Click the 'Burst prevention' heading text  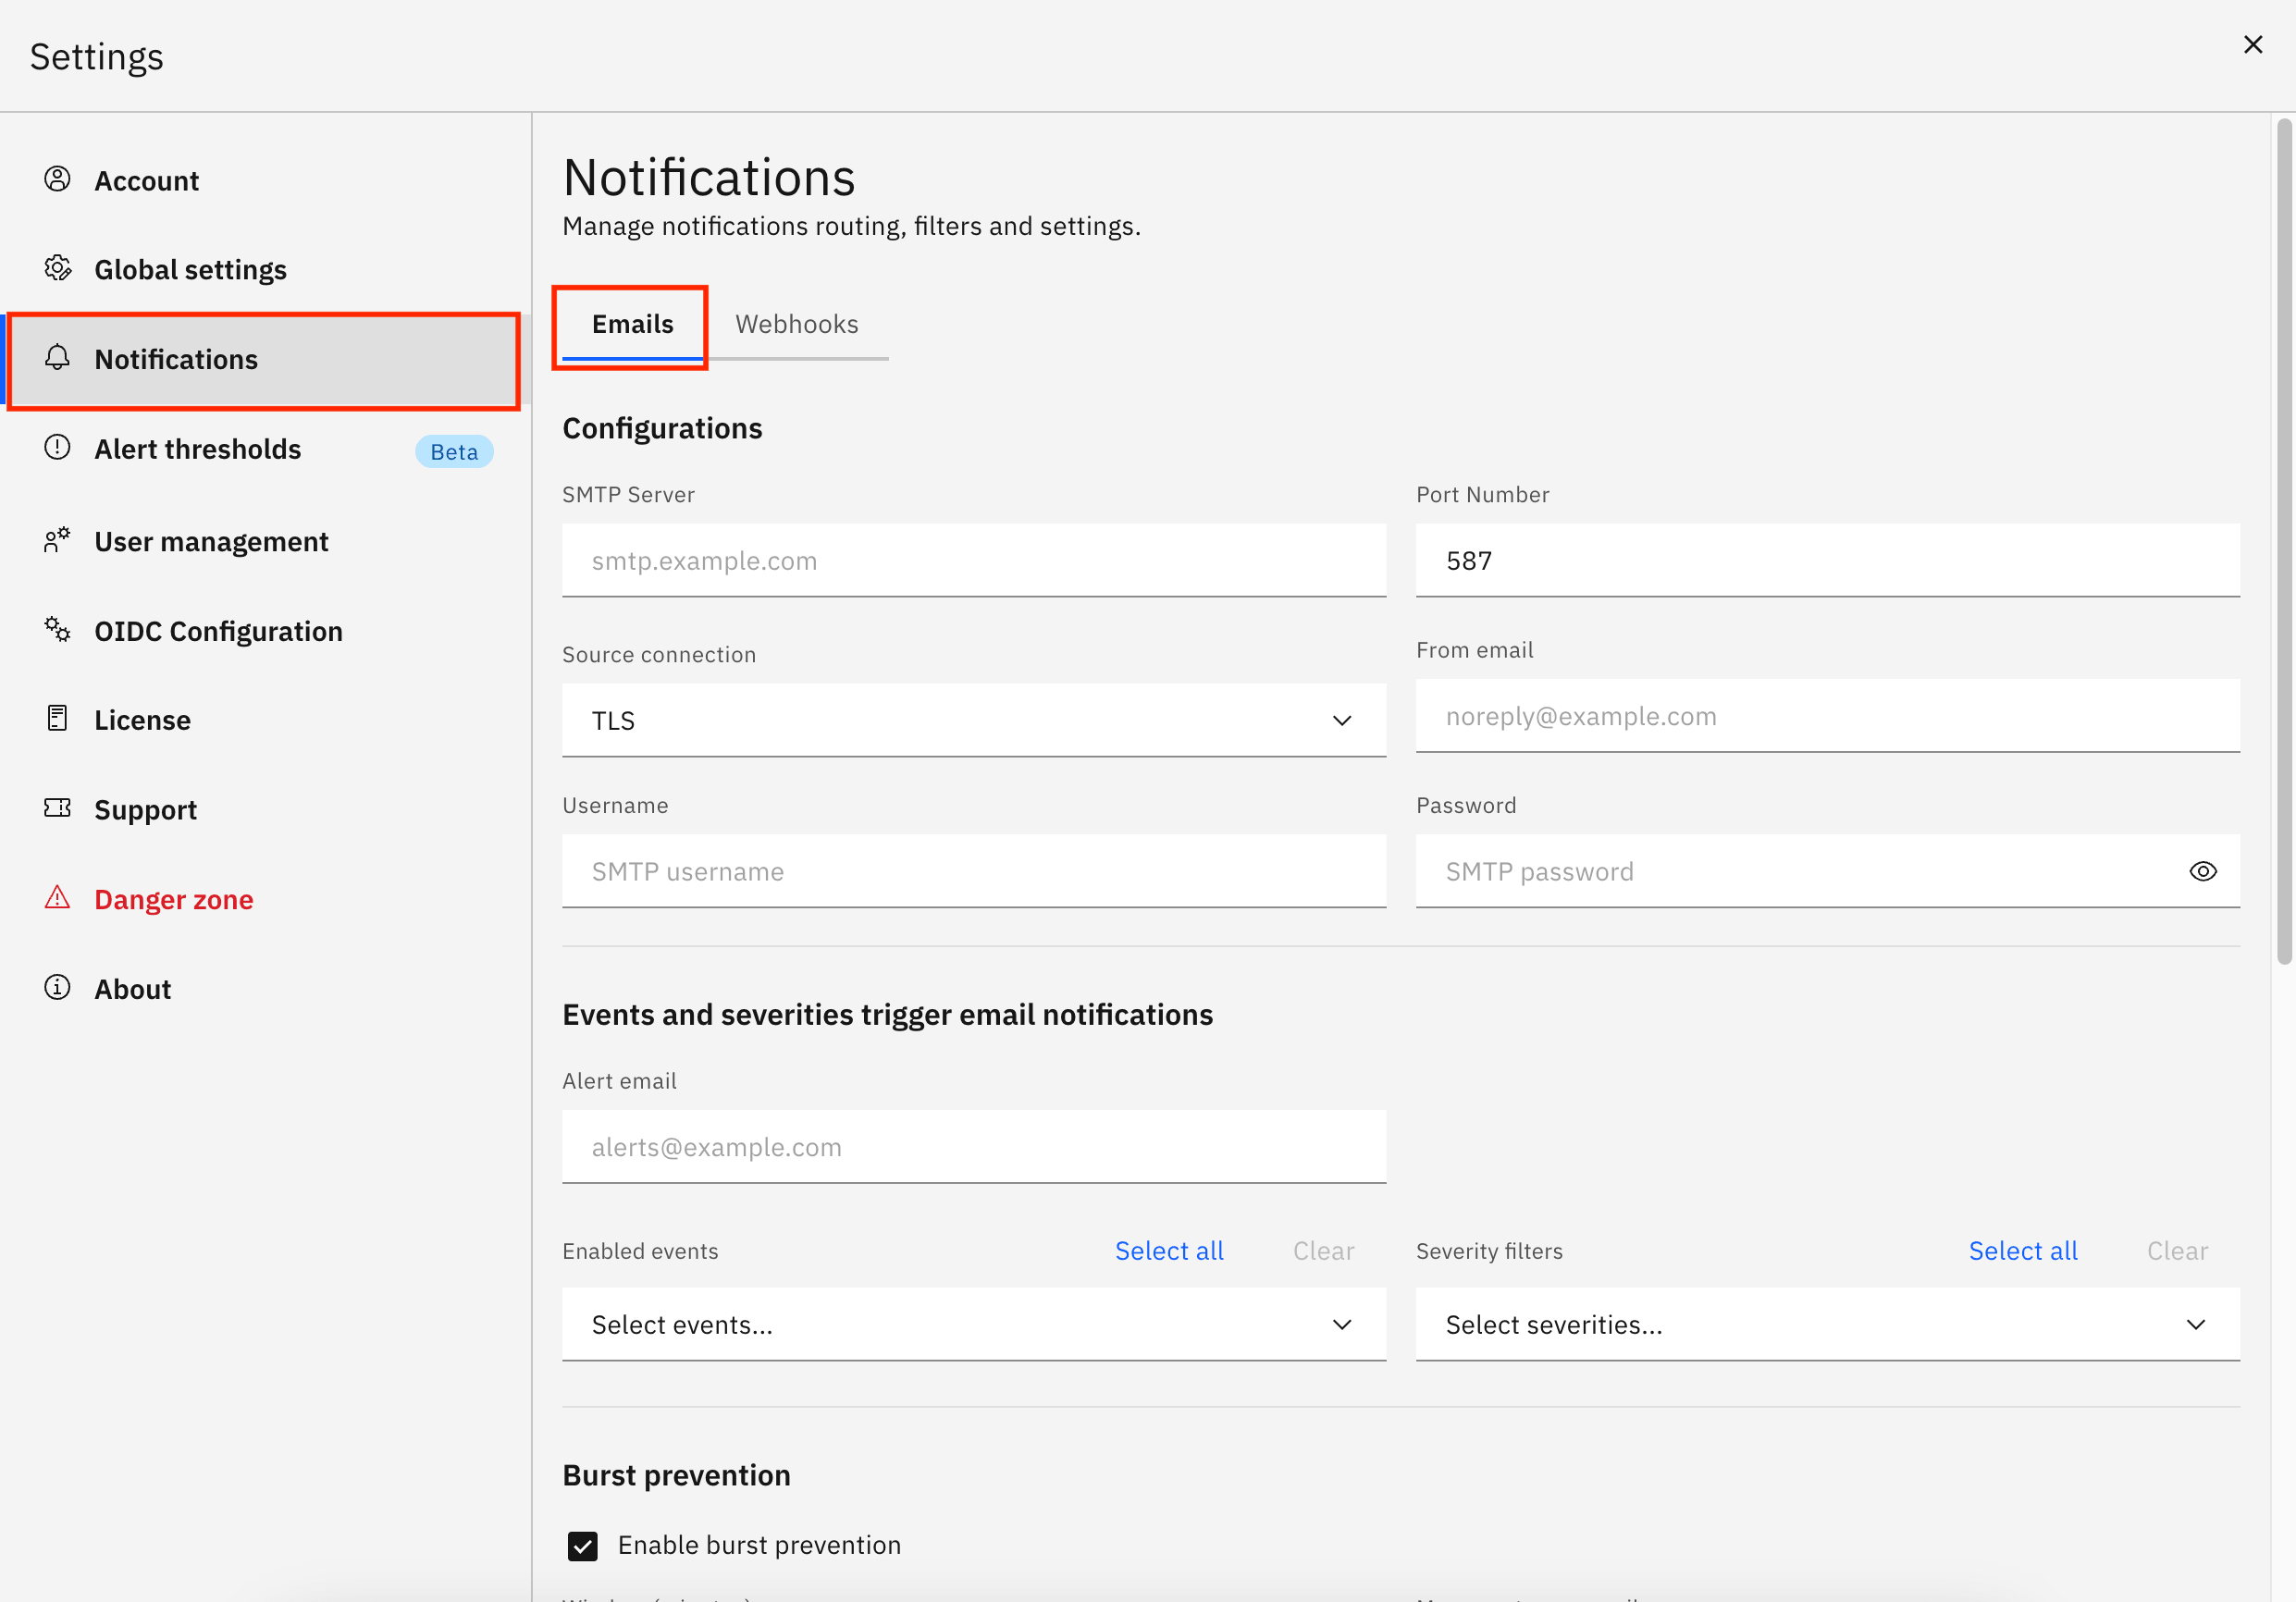click(x=676, y=1475)
